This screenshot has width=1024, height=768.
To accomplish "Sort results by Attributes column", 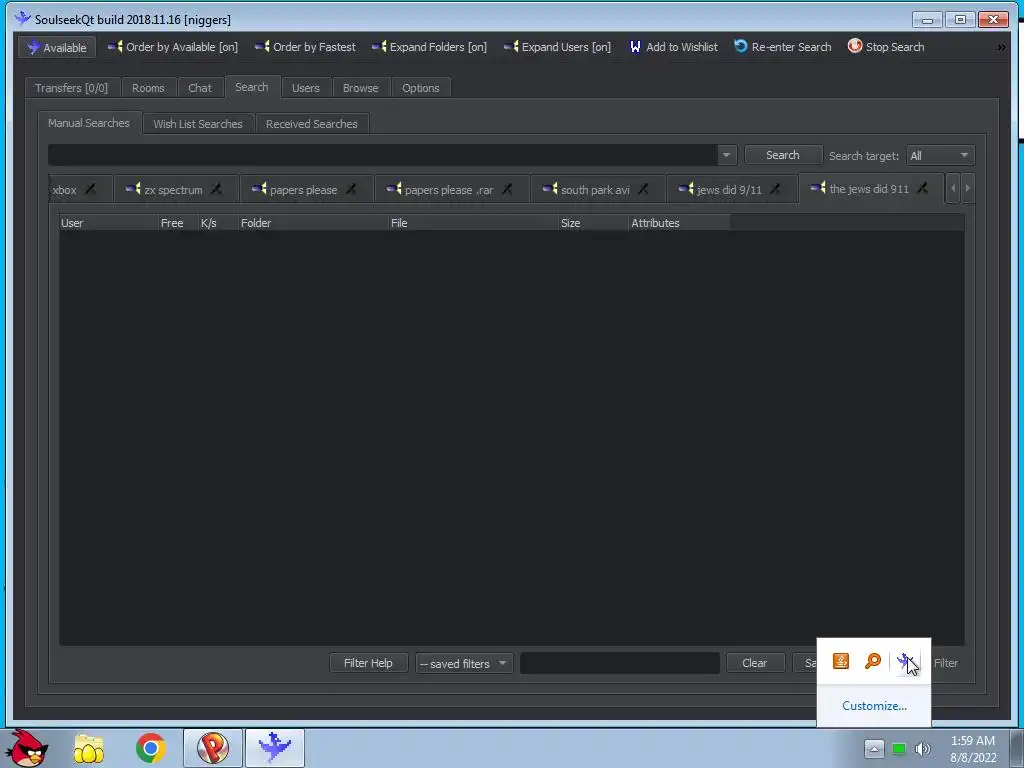I will click(679, 223).
